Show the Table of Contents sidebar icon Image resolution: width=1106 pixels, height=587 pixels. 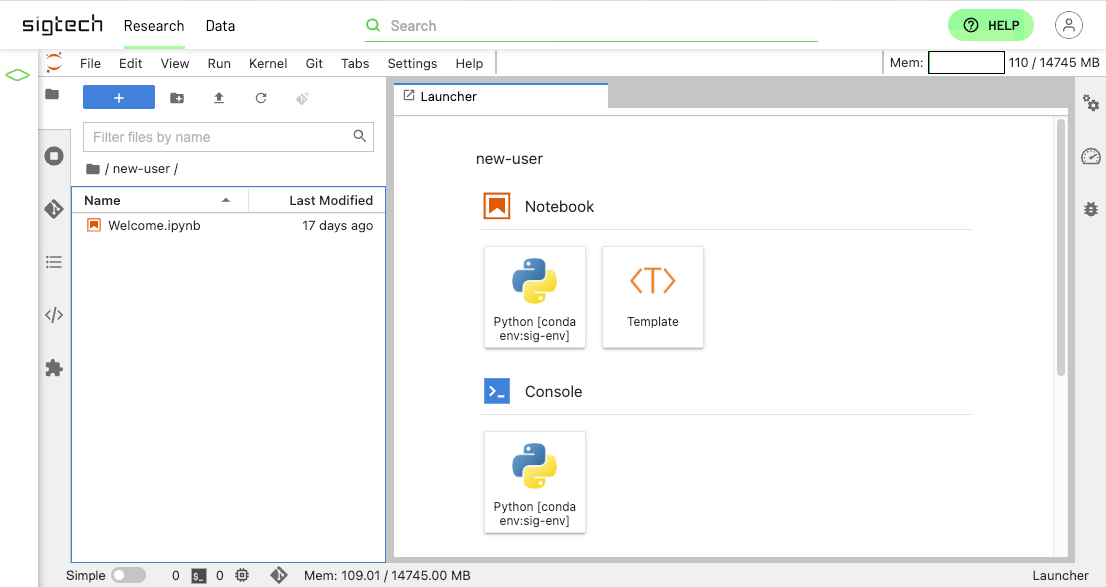(54, 262)
